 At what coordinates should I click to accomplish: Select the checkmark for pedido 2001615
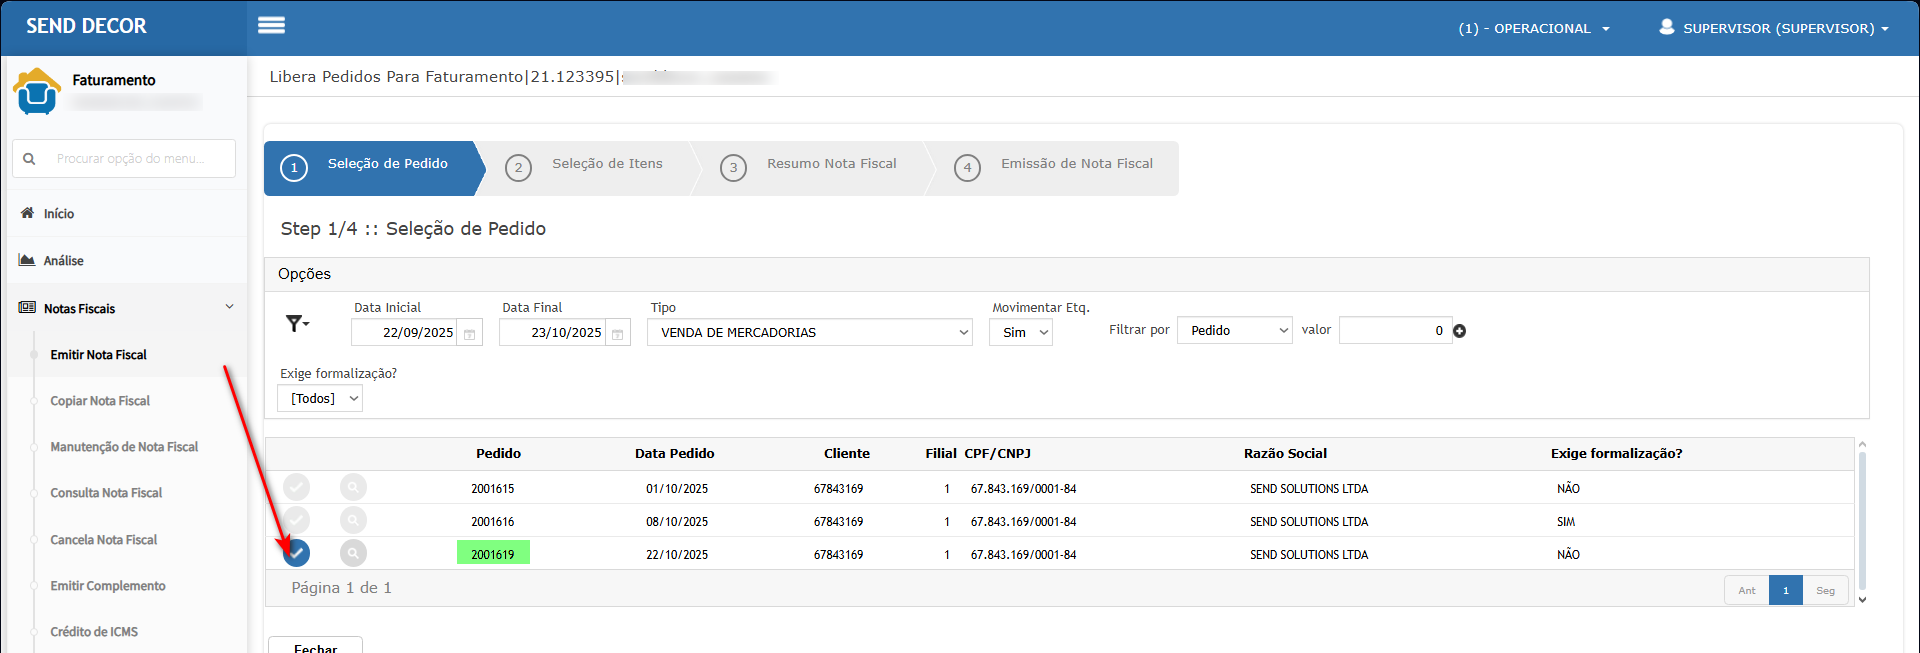(296, 487)
